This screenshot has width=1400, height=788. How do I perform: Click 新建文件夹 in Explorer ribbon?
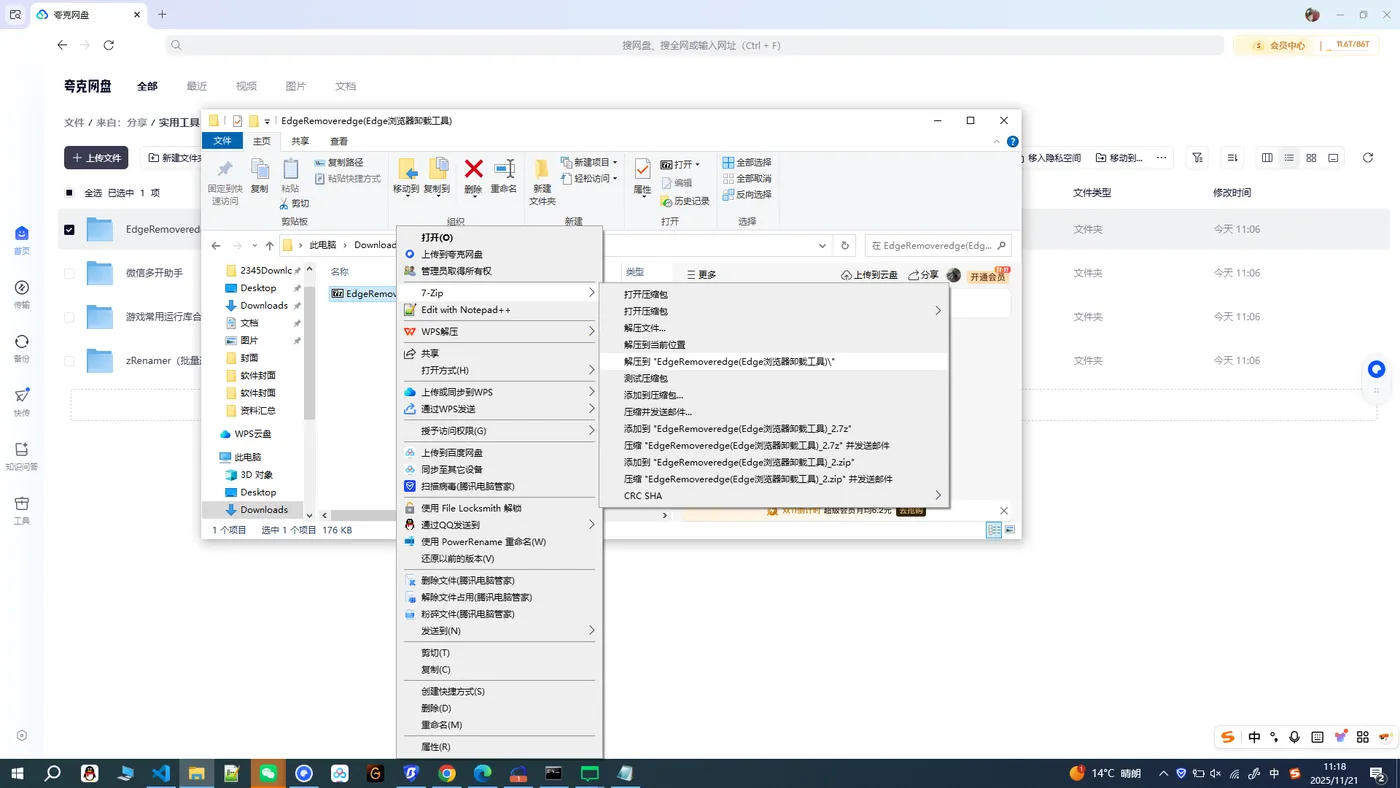(x=542, y=182)
